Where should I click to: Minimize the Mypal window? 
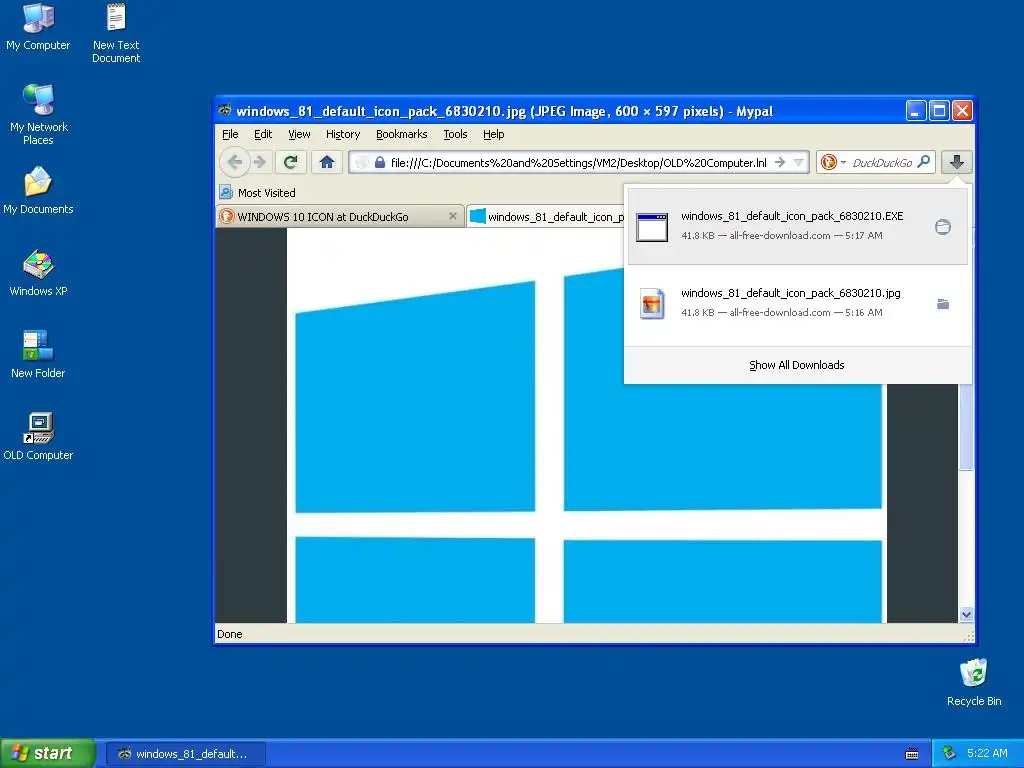(916, 111)
